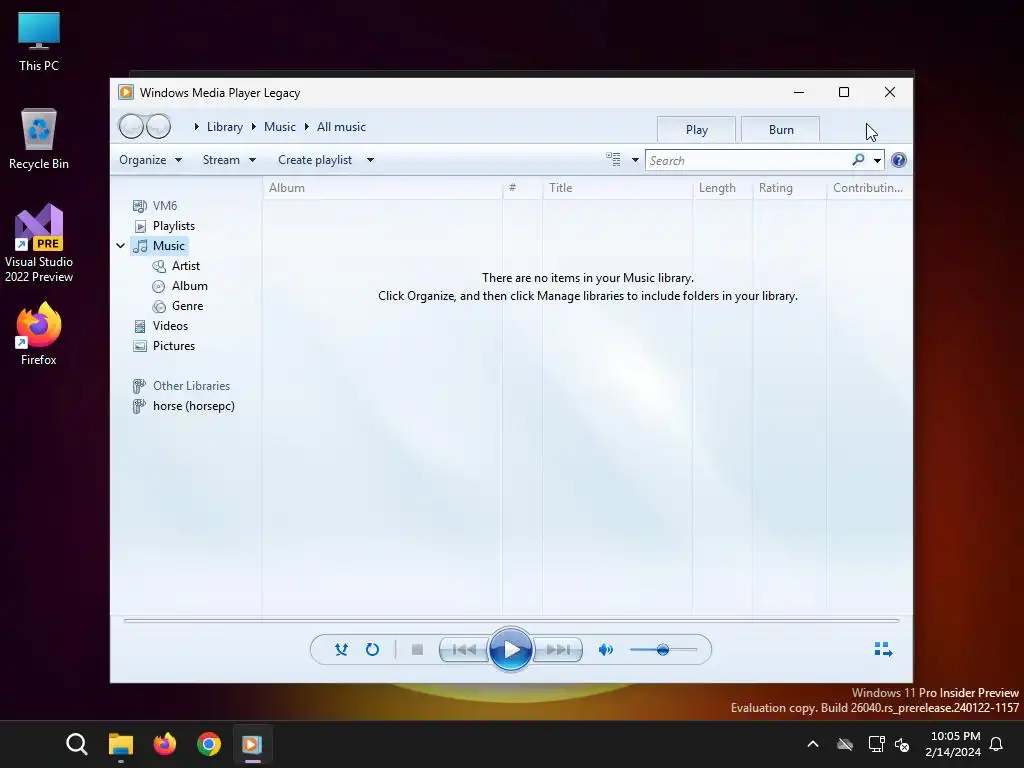Screen dimensions: 1024x768
Task: Click the Forward navigation arrow
Action: click(158, 126)
